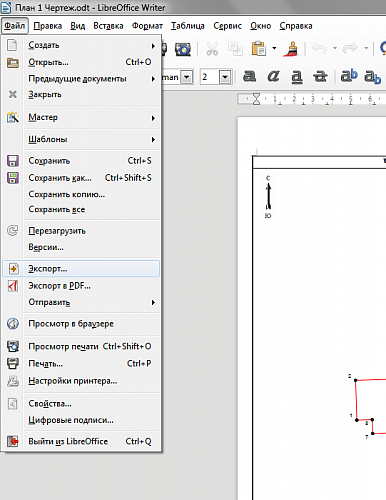Open the Правка menu
386x500 pixels.
pyautogui.click(x=48, y=26)
